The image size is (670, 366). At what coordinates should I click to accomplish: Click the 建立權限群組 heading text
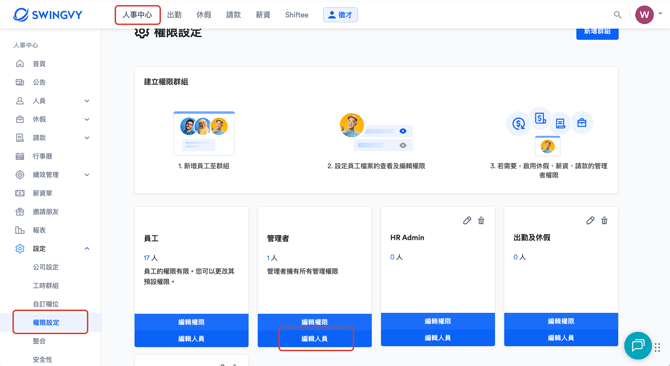[x=166, y=82]
